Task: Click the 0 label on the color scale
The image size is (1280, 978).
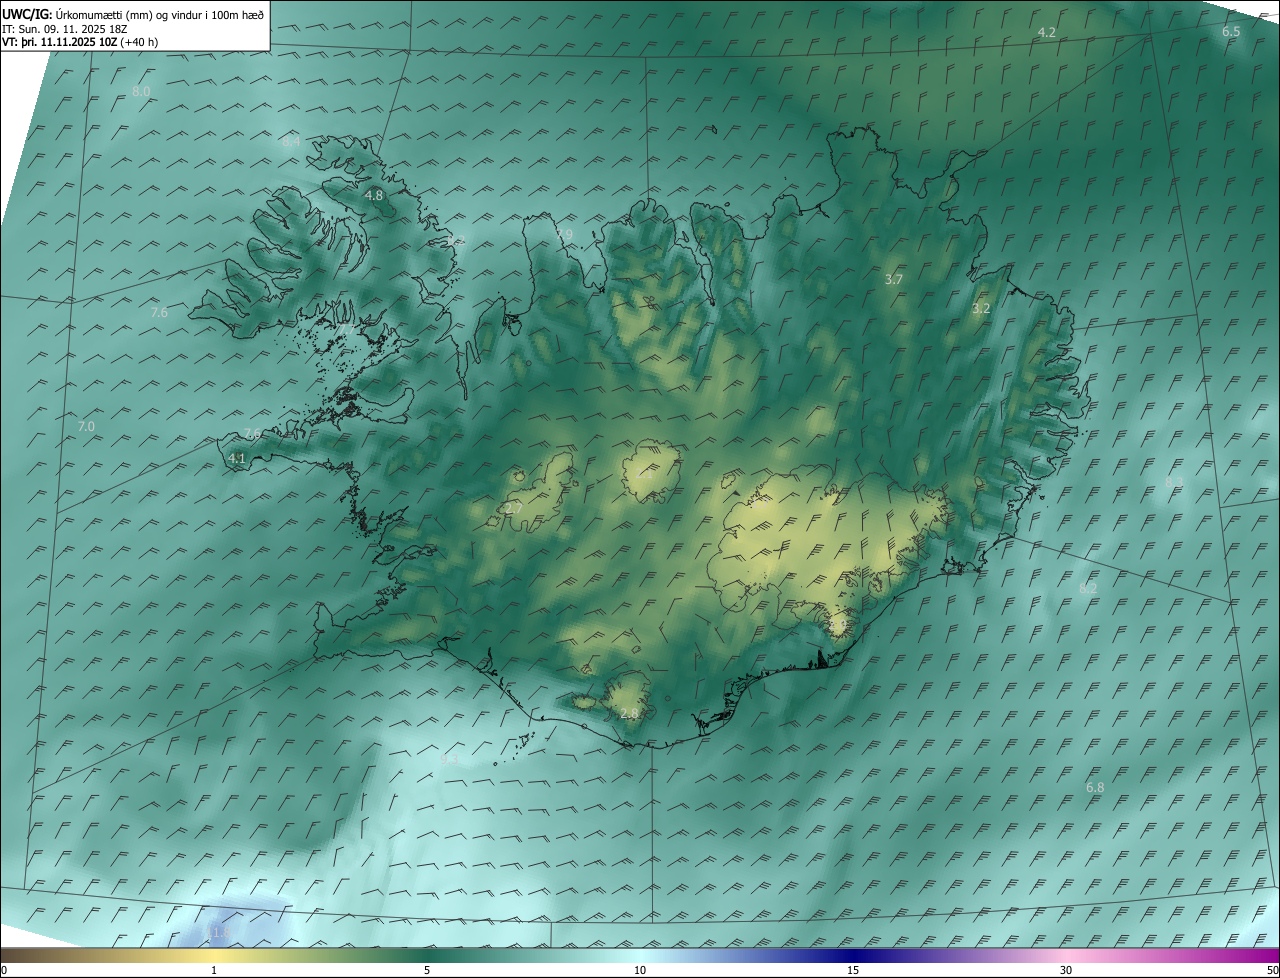Action: pyautogui.click(x=4, y=971)
